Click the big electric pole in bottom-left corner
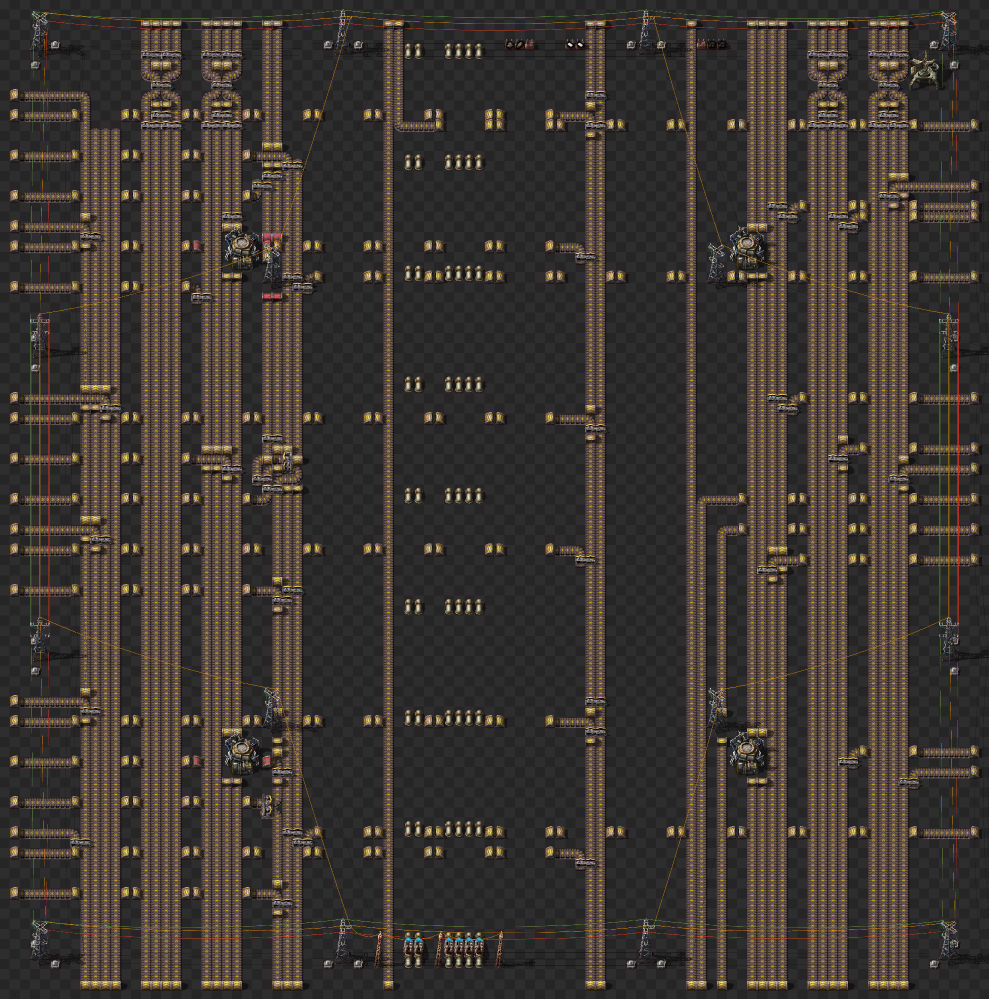Screen dimensions: 989x999 coord(40,940)
